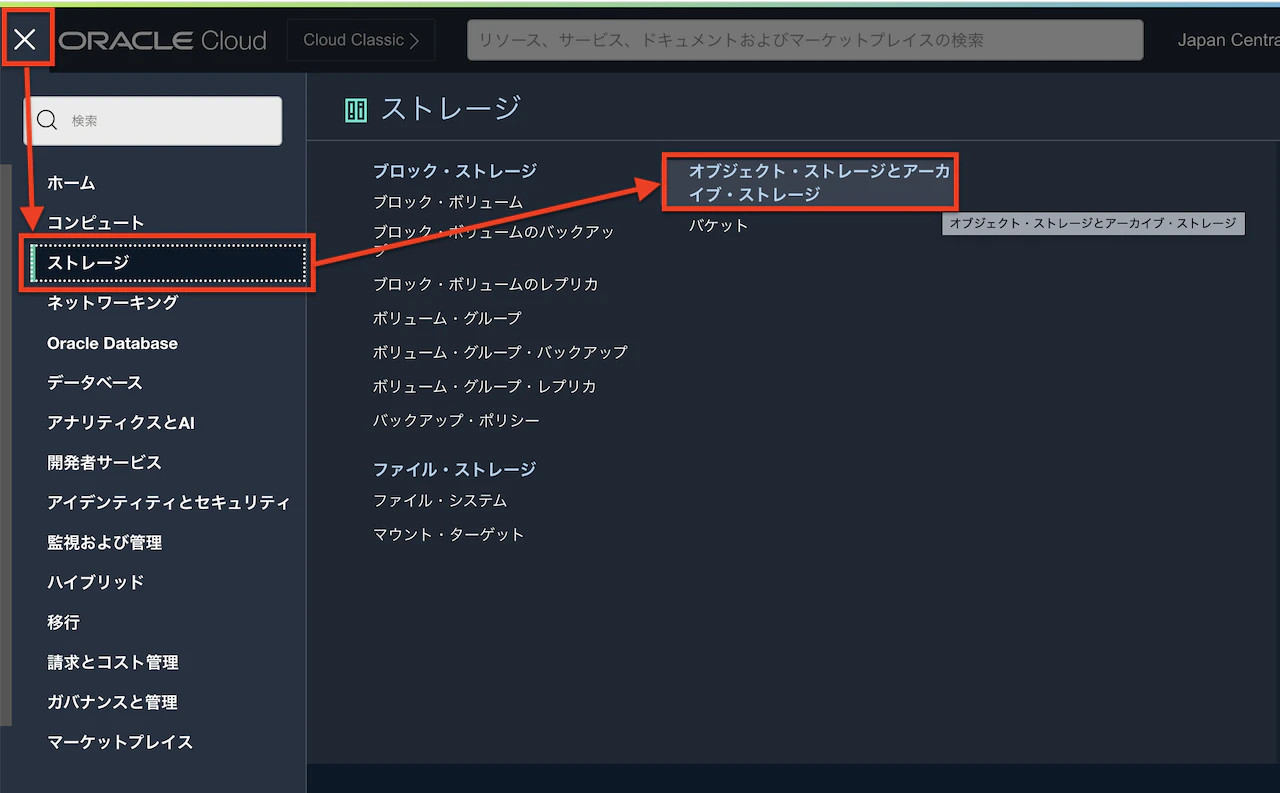Open アナリティクスとAI menu category

pos(121,423)
